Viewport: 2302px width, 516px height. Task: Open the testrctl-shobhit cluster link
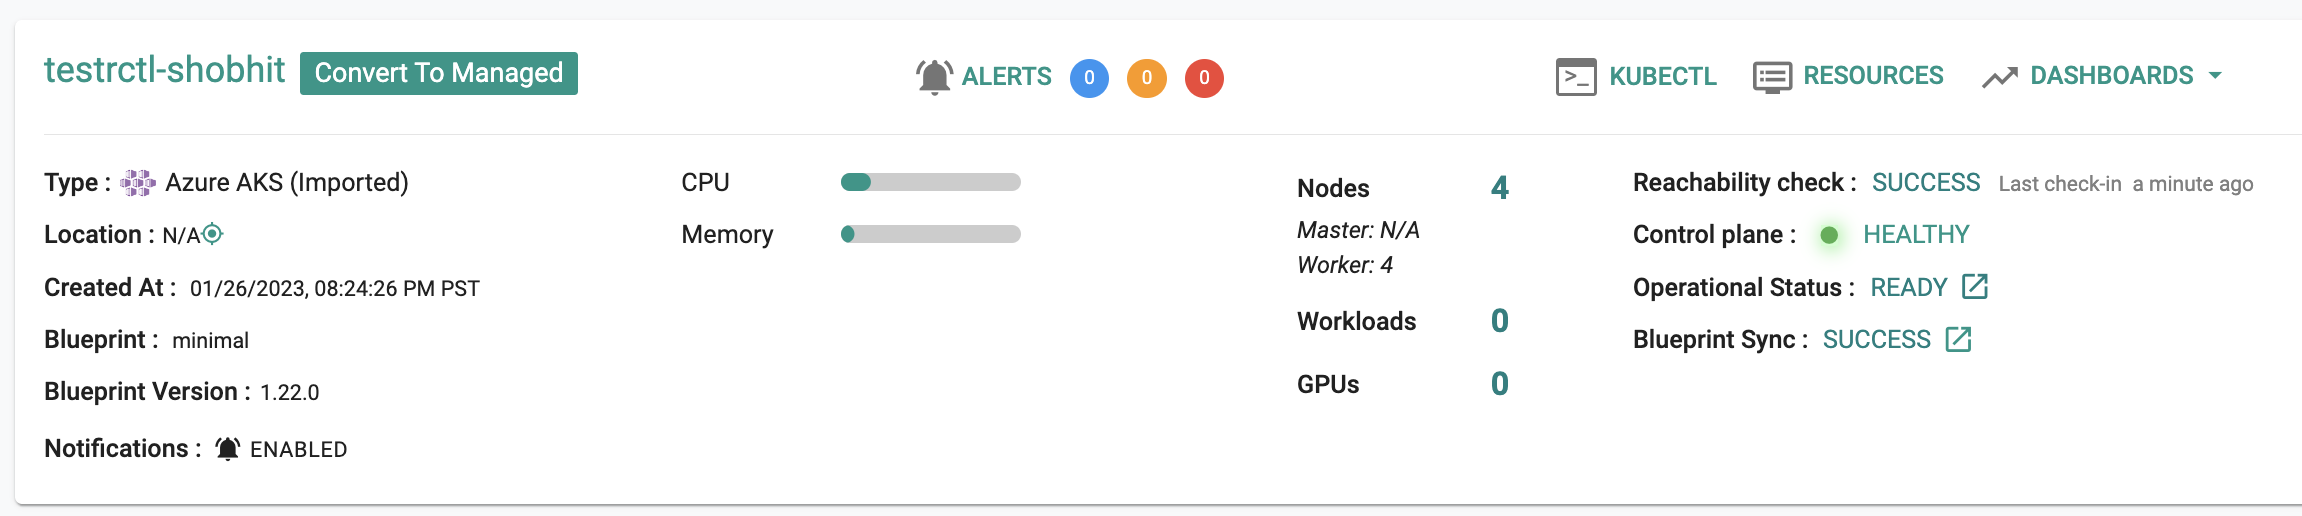[165, 70]
